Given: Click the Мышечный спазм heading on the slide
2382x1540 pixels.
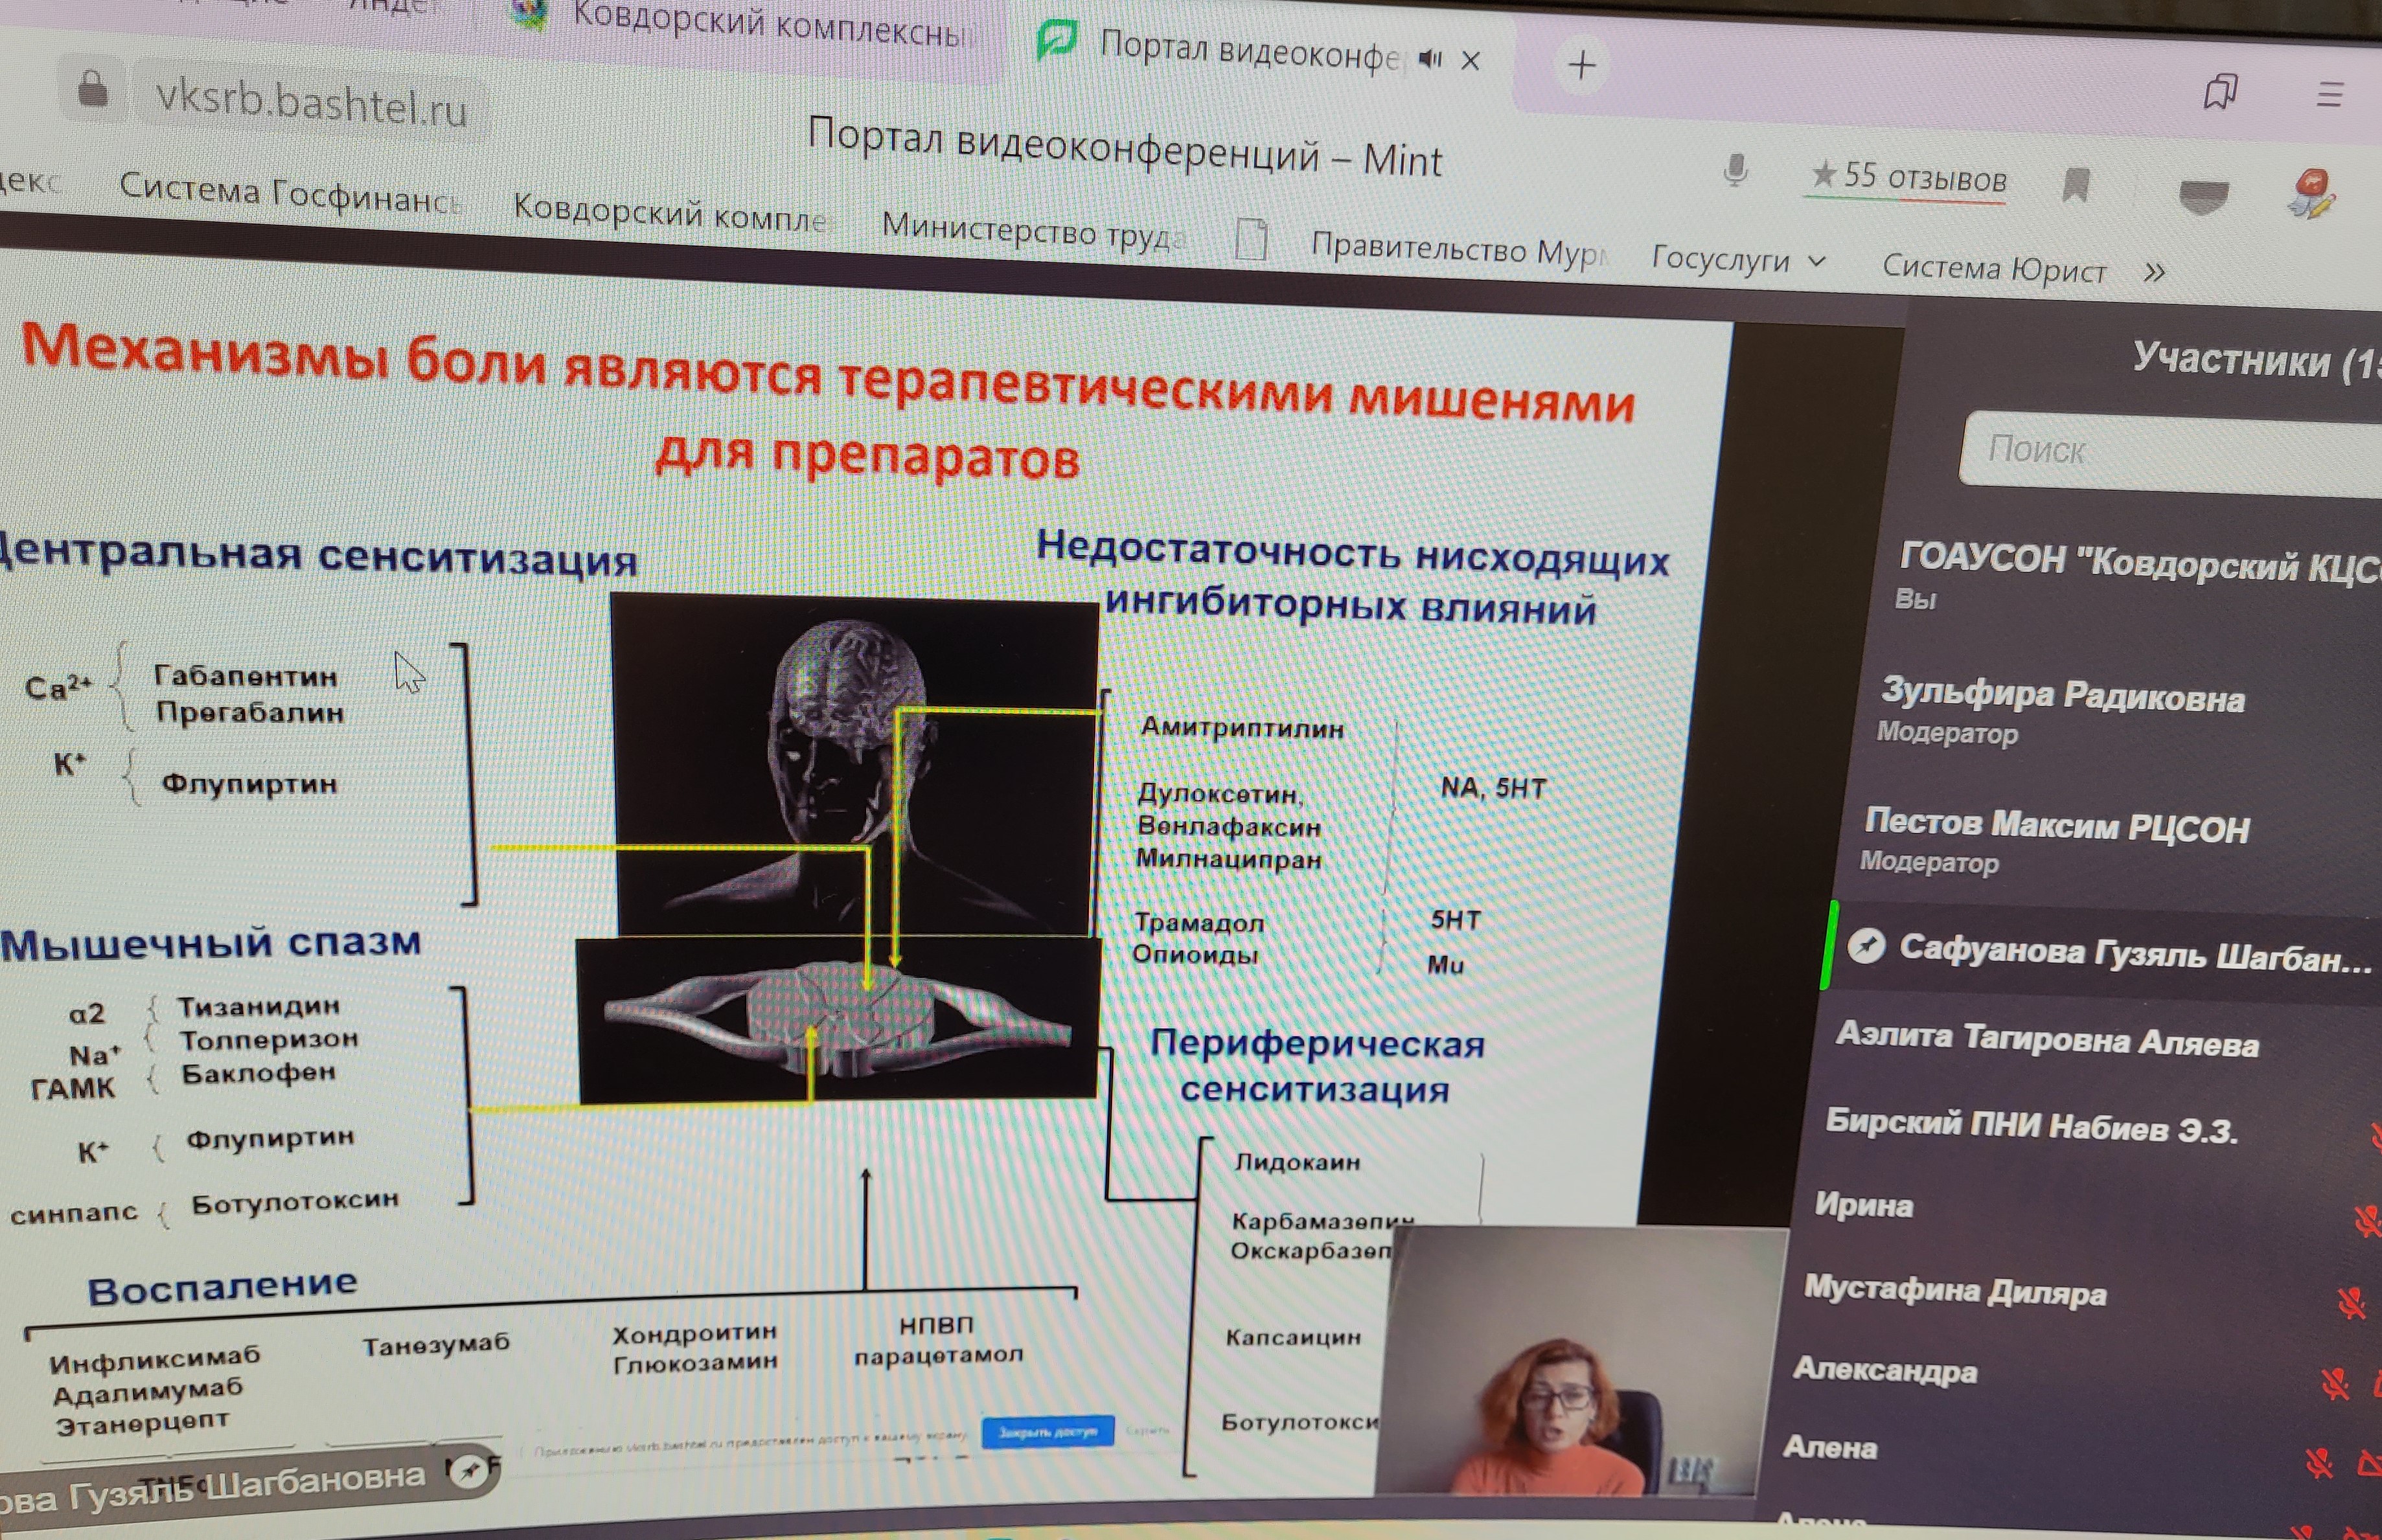Looking at the screenshot, I should (x=210, y=943).
